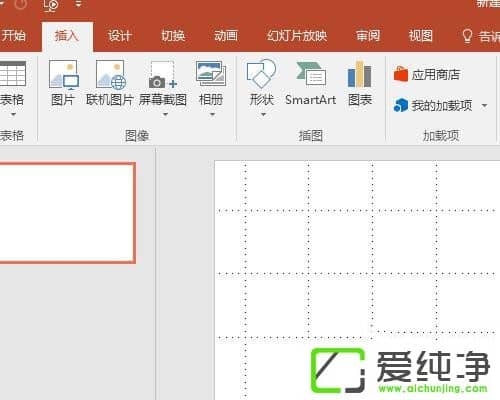500x400 pixels.
Task: Switch to the 设计 Design tab
Action: 120,36
